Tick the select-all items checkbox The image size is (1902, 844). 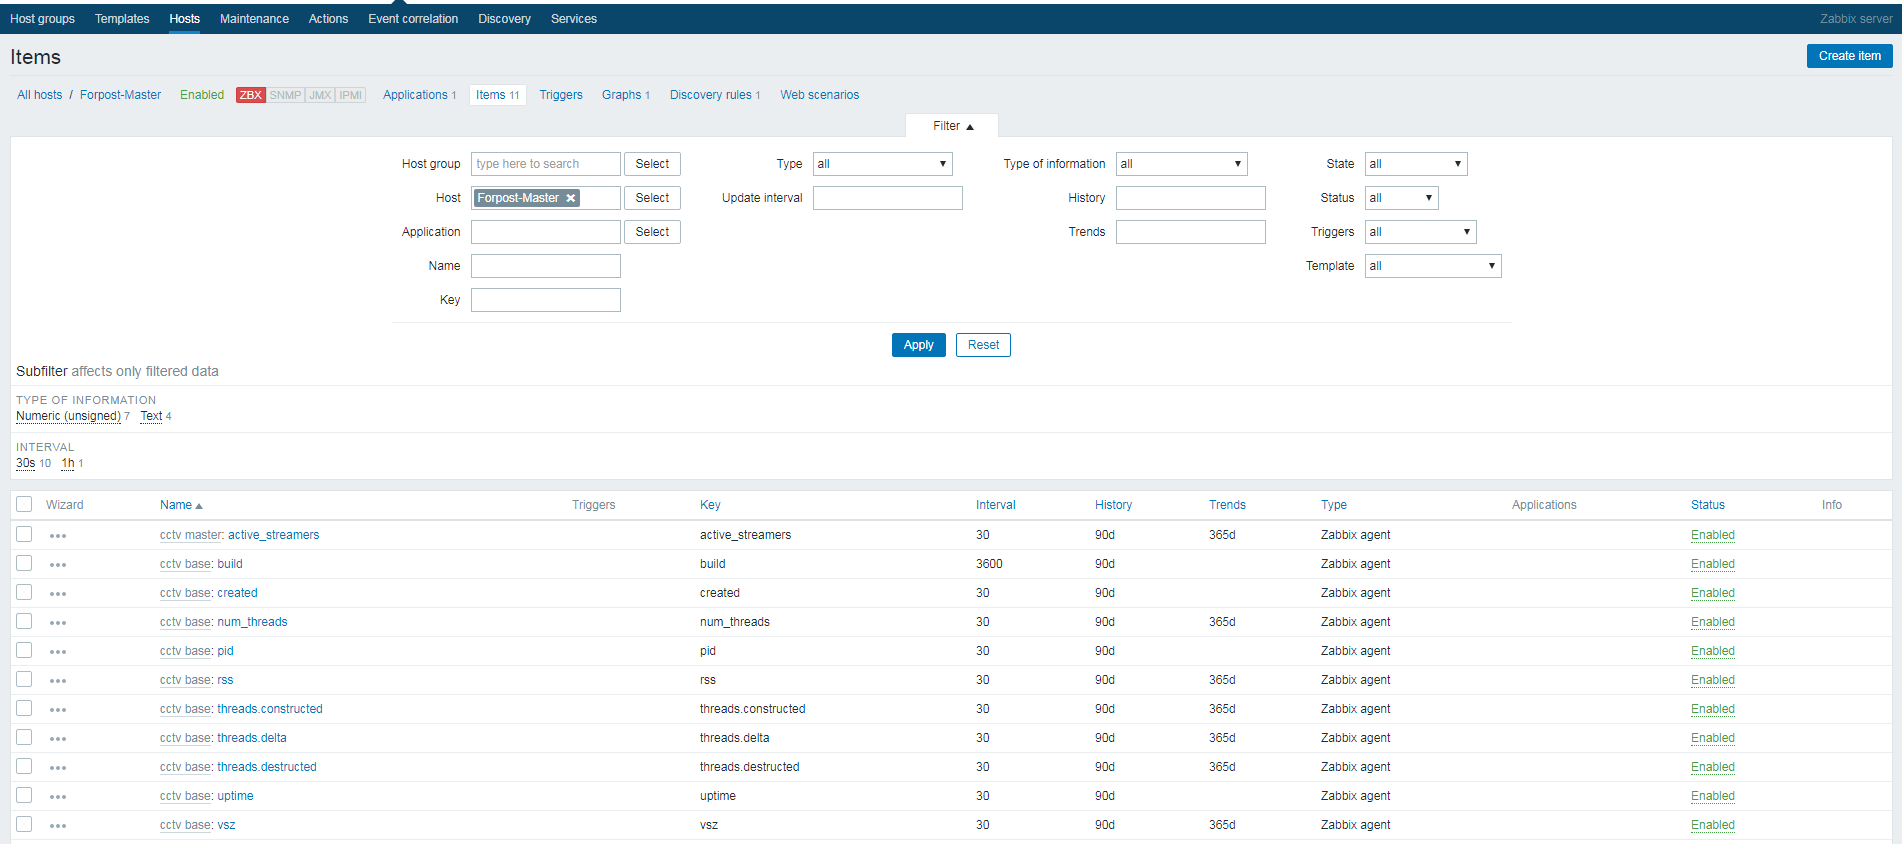click(x=24, y=504)
